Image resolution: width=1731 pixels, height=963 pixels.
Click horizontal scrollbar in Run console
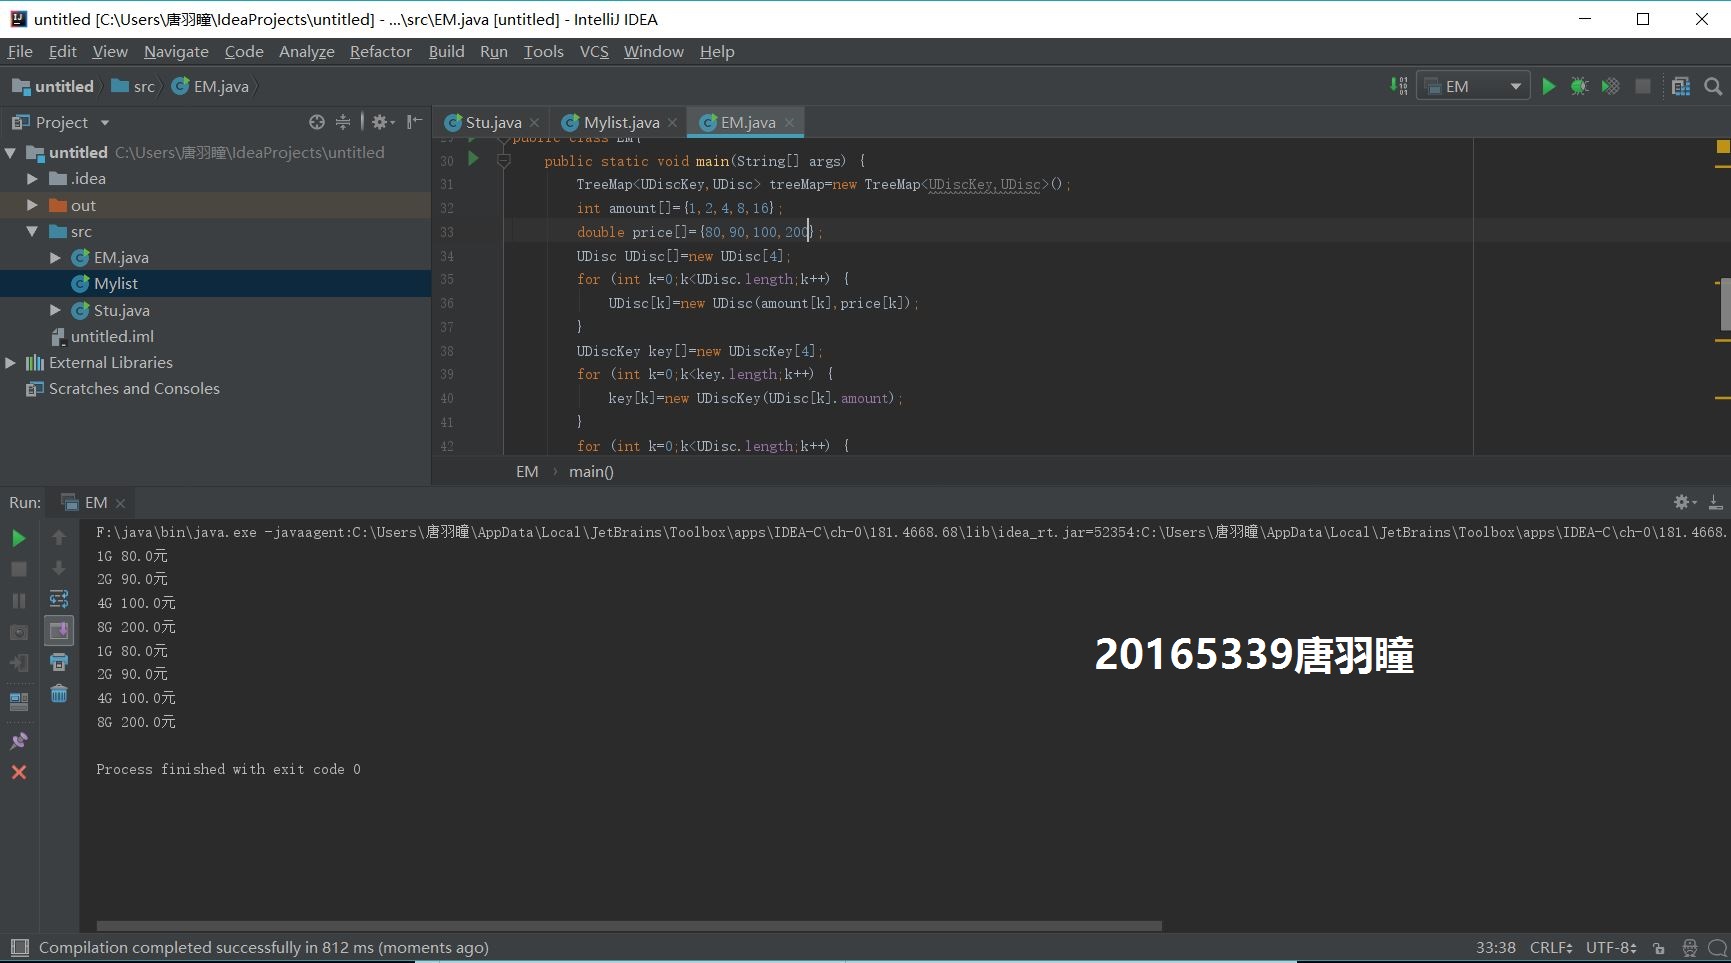click(x=629, y=926)
